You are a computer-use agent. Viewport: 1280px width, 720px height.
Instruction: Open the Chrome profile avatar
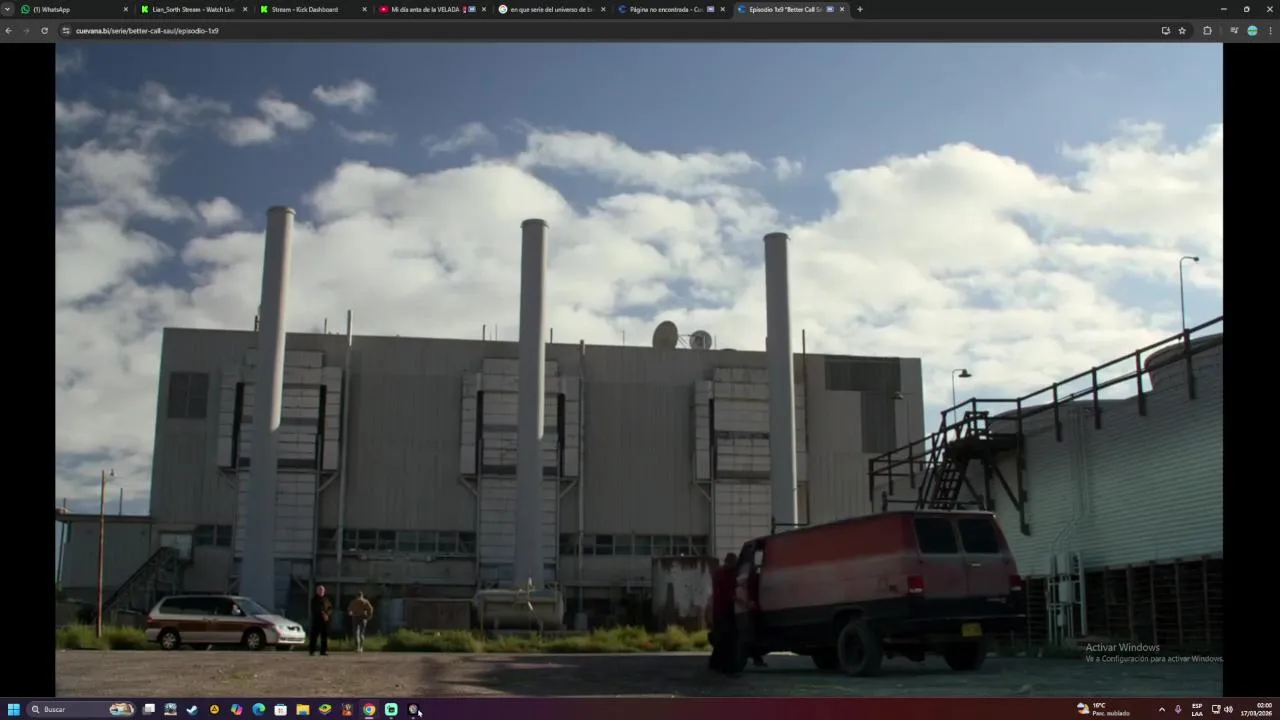click(1252, 31)
